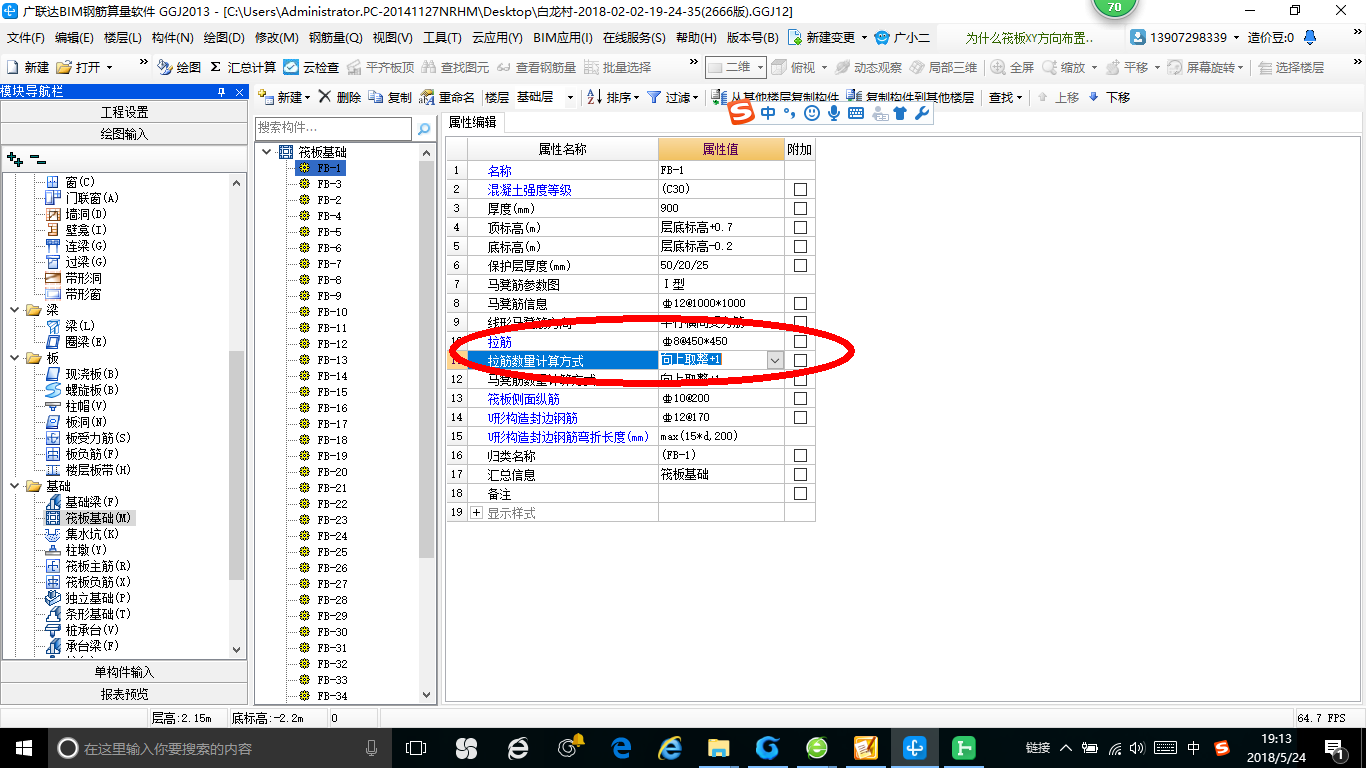Select component FB-10 in the list
Screen dimensions: 1366x768
point(332,312)
